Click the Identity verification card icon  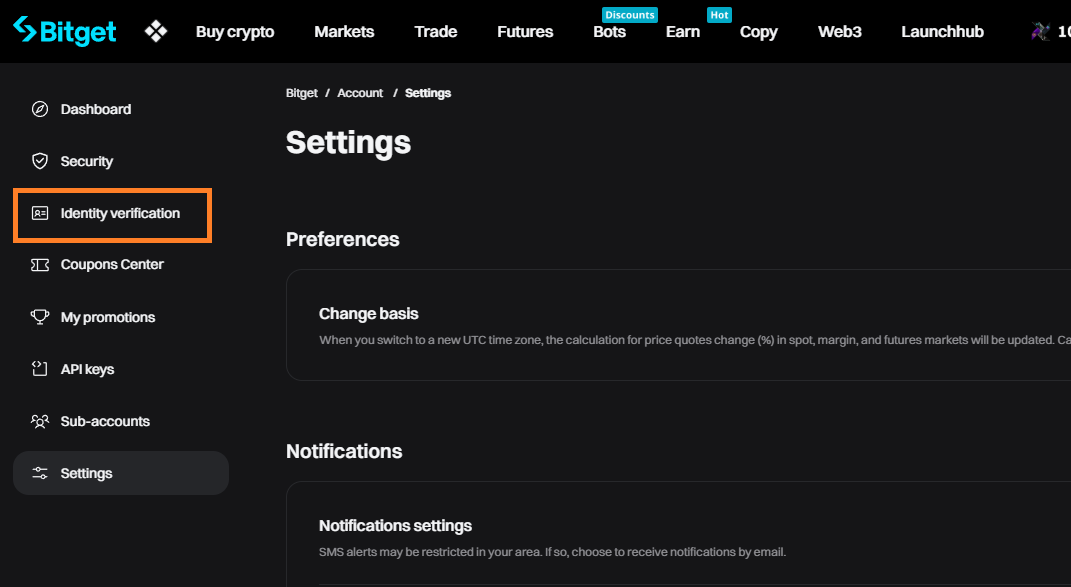(x=40, y=213)
